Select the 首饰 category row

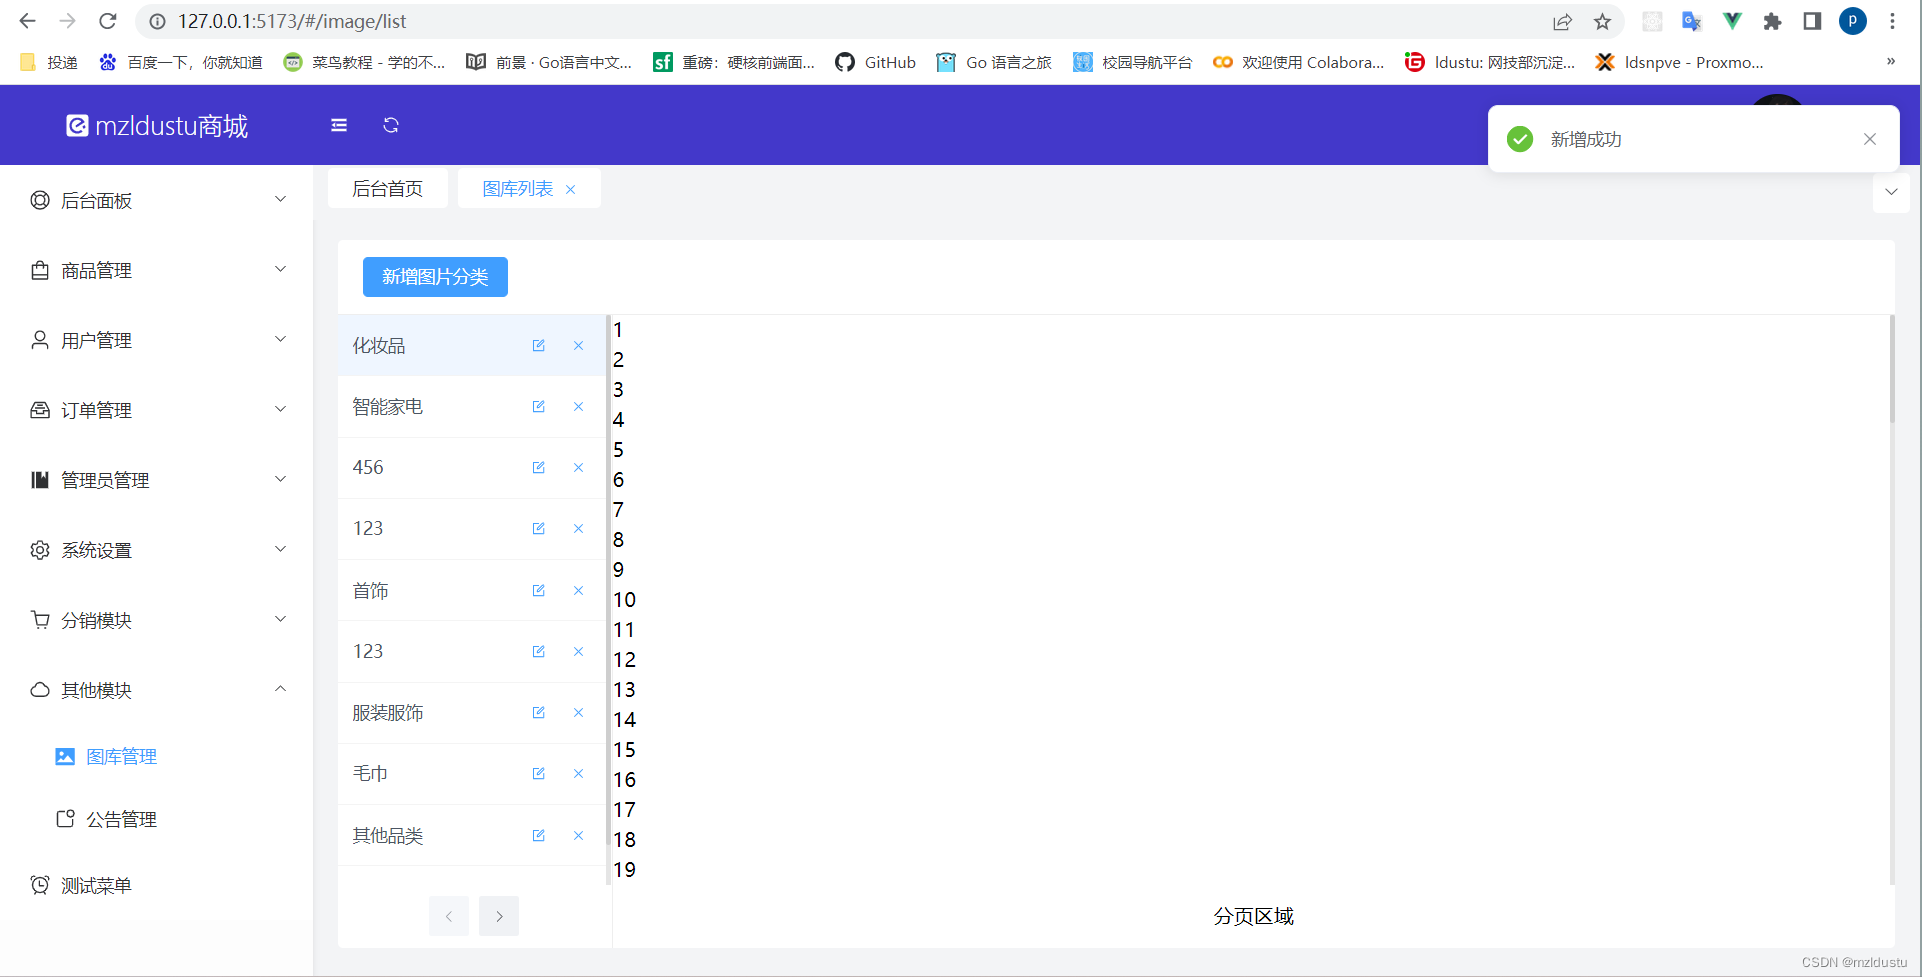pyautogui.click(x=472, y=590)
